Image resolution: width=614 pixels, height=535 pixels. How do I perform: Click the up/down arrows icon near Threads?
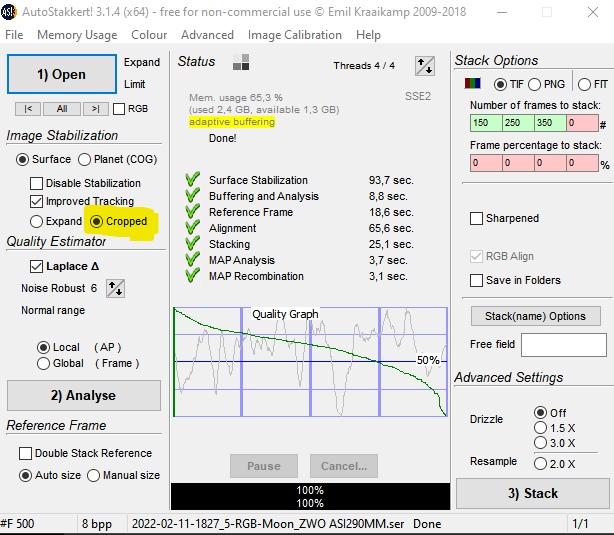425,66
